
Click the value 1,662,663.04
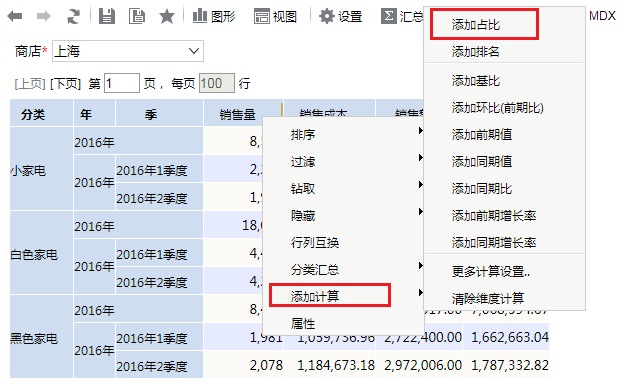[510, 337]
